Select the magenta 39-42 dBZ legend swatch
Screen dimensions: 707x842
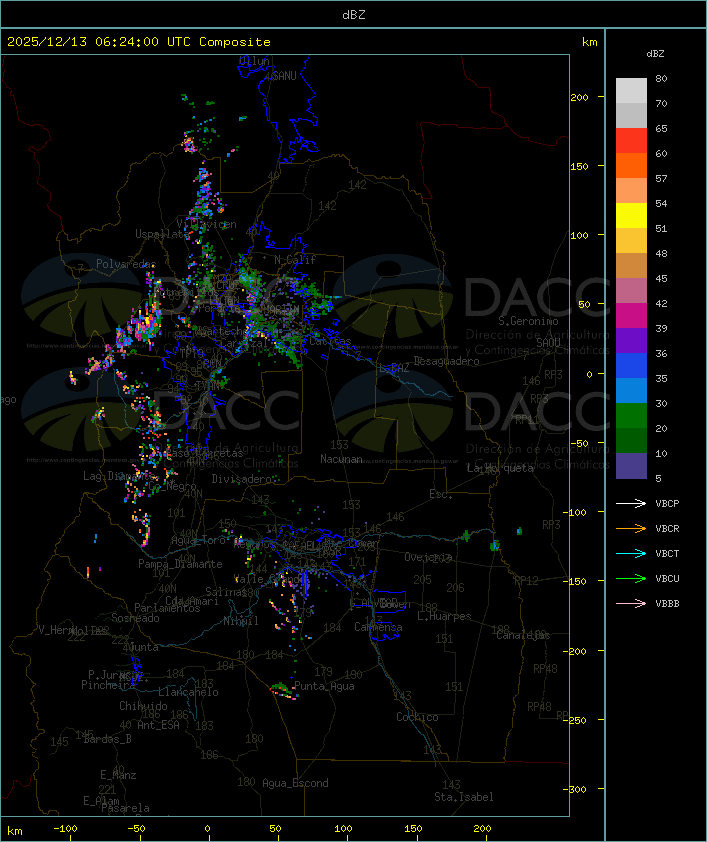point(631,316)
